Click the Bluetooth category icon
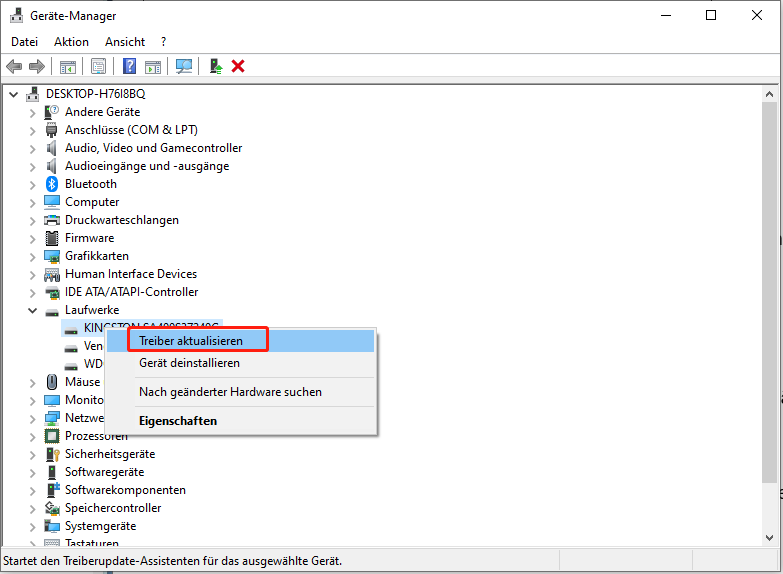The image size is (783, 574). click(x=52, y=184)
